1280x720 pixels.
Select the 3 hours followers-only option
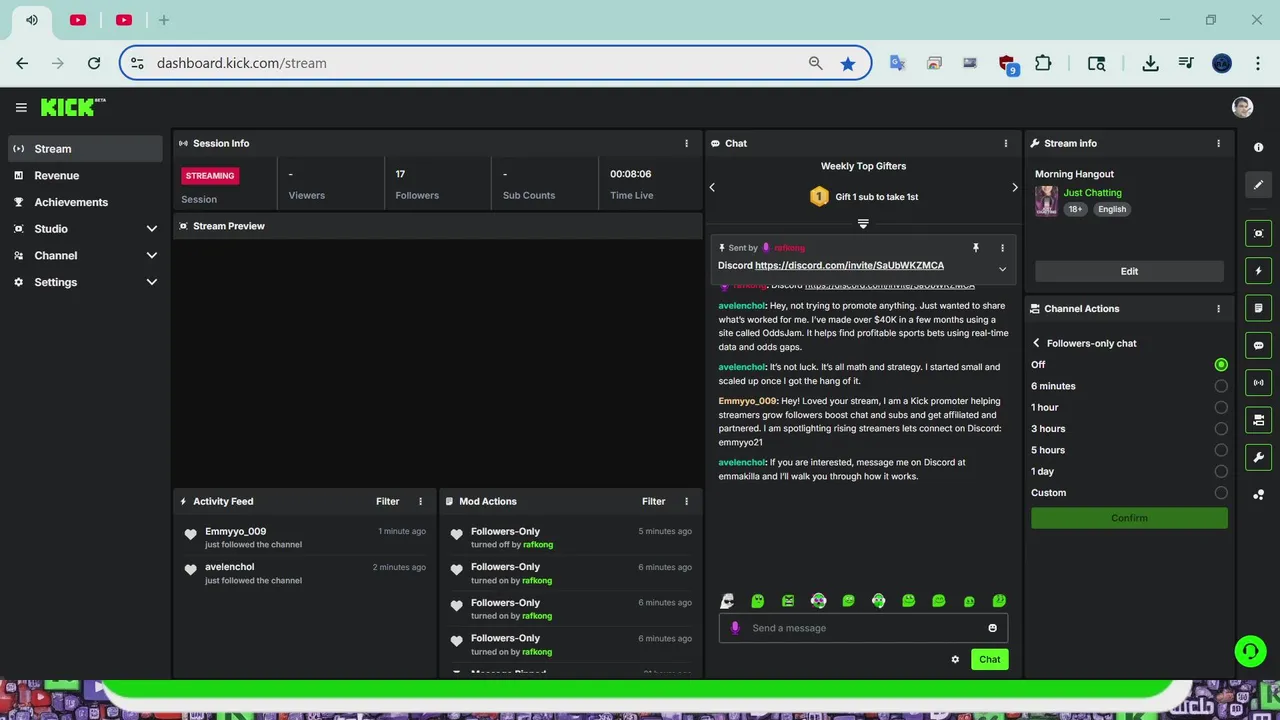pyautogui.click(x=1221, y=429)
